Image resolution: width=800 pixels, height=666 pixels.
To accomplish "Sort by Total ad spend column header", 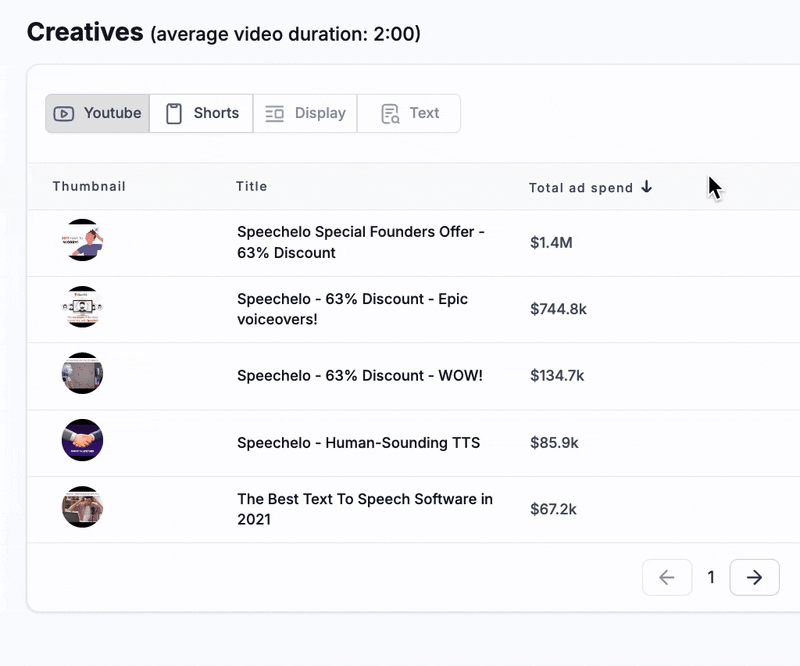I will click(581, 187).
